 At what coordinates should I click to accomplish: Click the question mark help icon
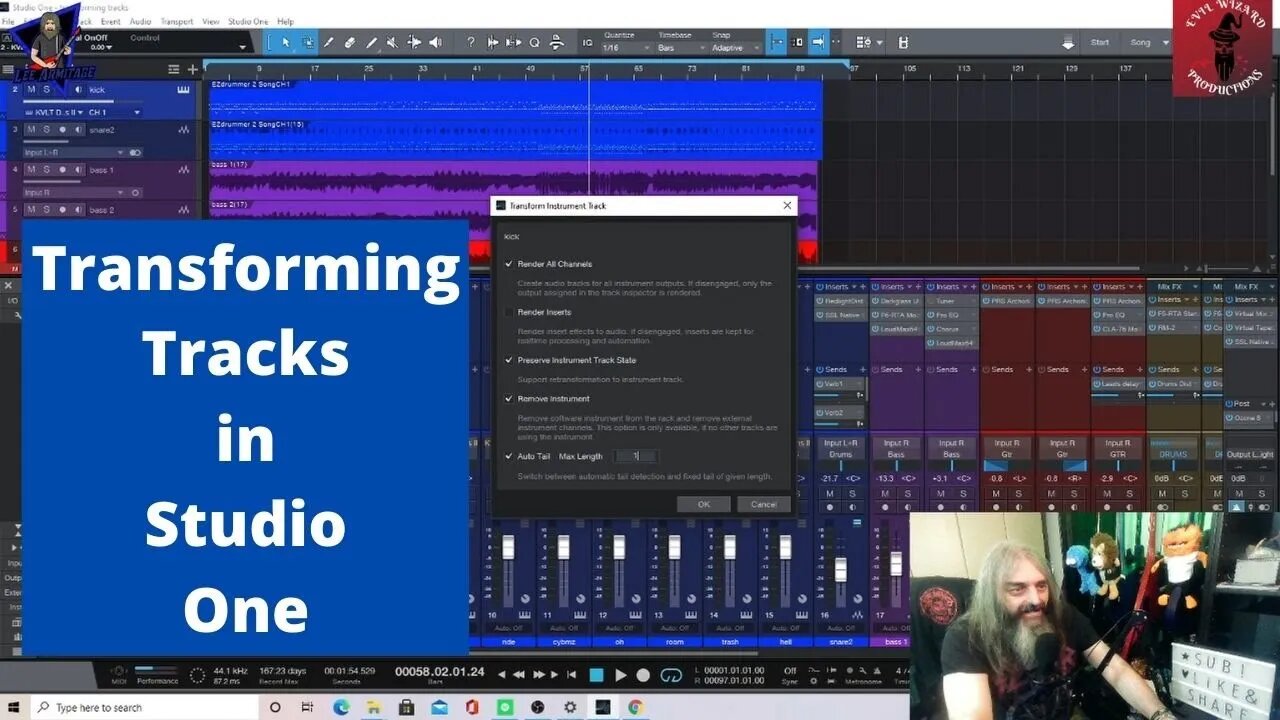(x=471, y=42)
